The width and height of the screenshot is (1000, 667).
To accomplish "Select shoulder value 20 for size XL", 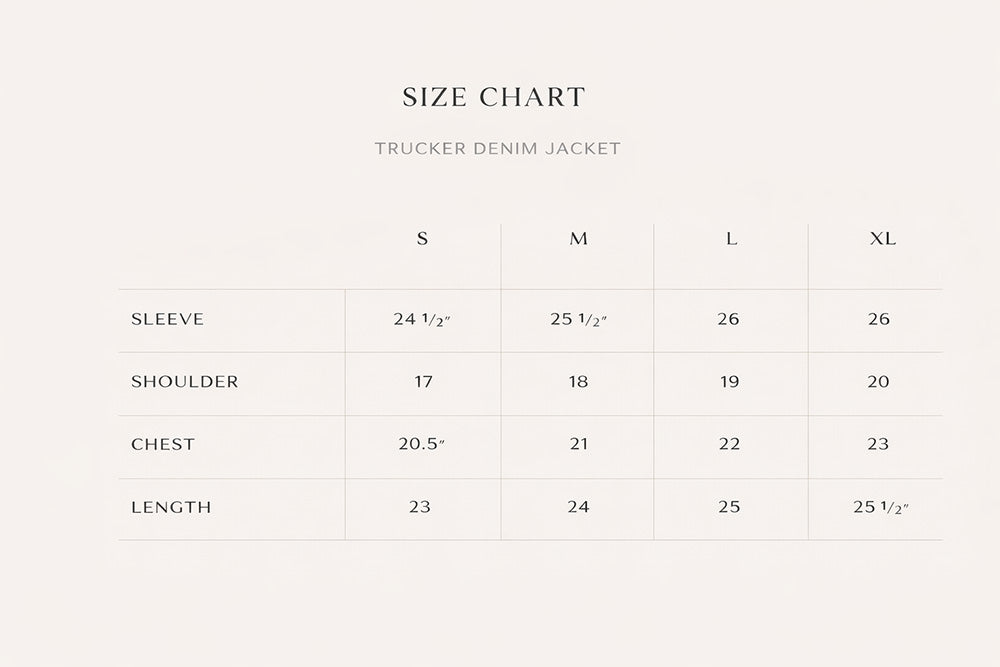I will pos(878,382).
